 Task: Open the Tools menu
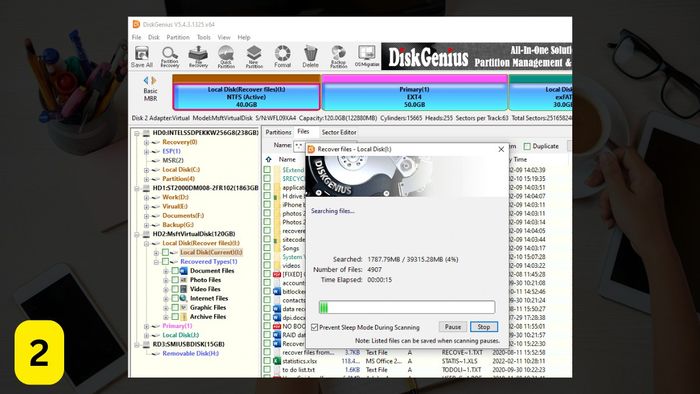click(204, 37)
